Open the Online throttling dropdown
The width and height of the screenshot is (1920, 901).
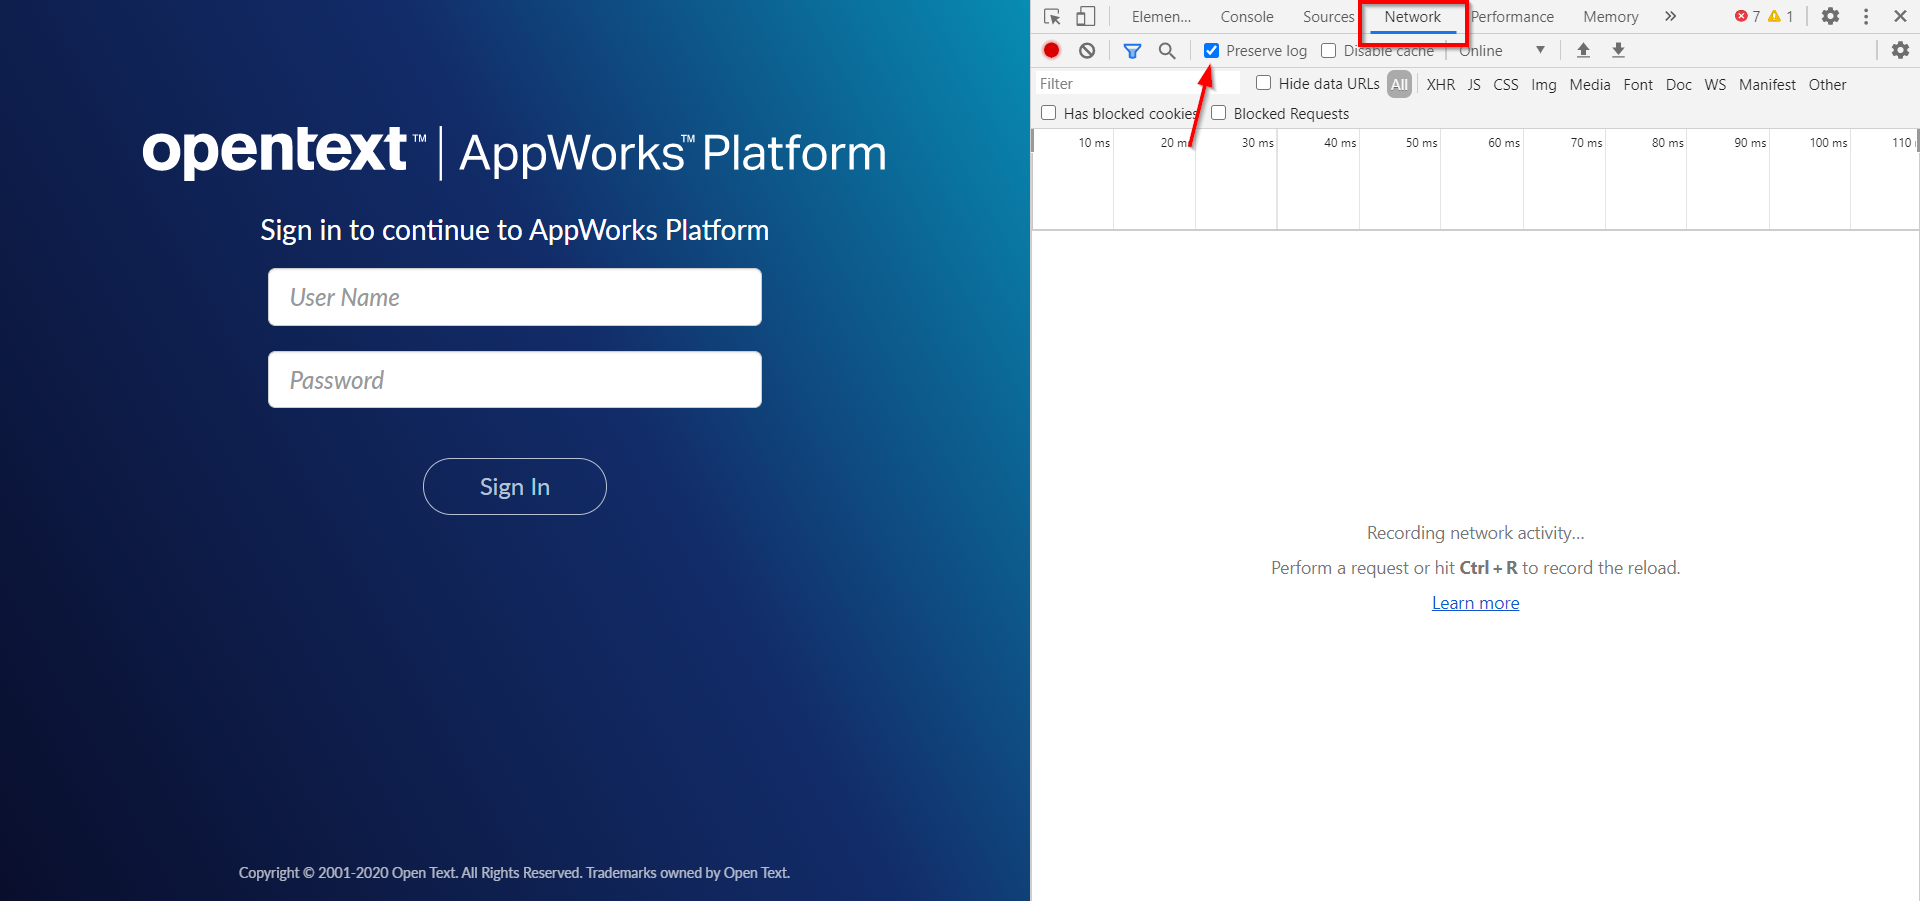click(x=1503, y=51)
